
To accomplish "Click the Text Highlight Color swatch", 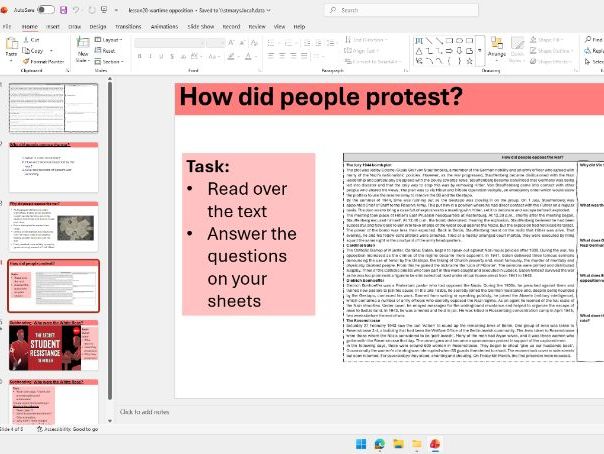I will (x=231, y=57).
